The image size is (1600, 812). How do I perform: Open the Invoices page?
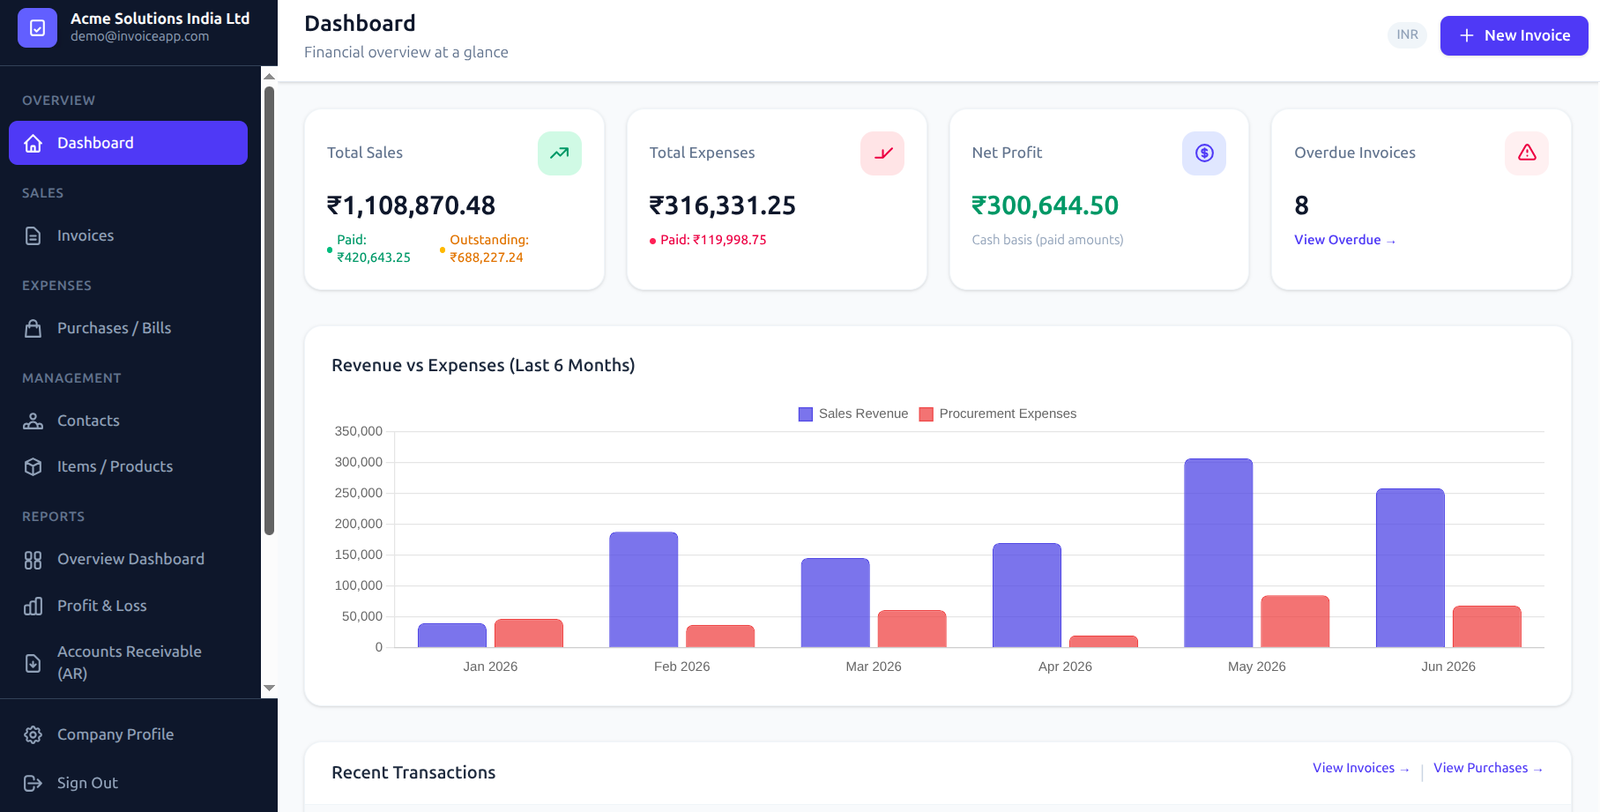(x=128, y=236)
